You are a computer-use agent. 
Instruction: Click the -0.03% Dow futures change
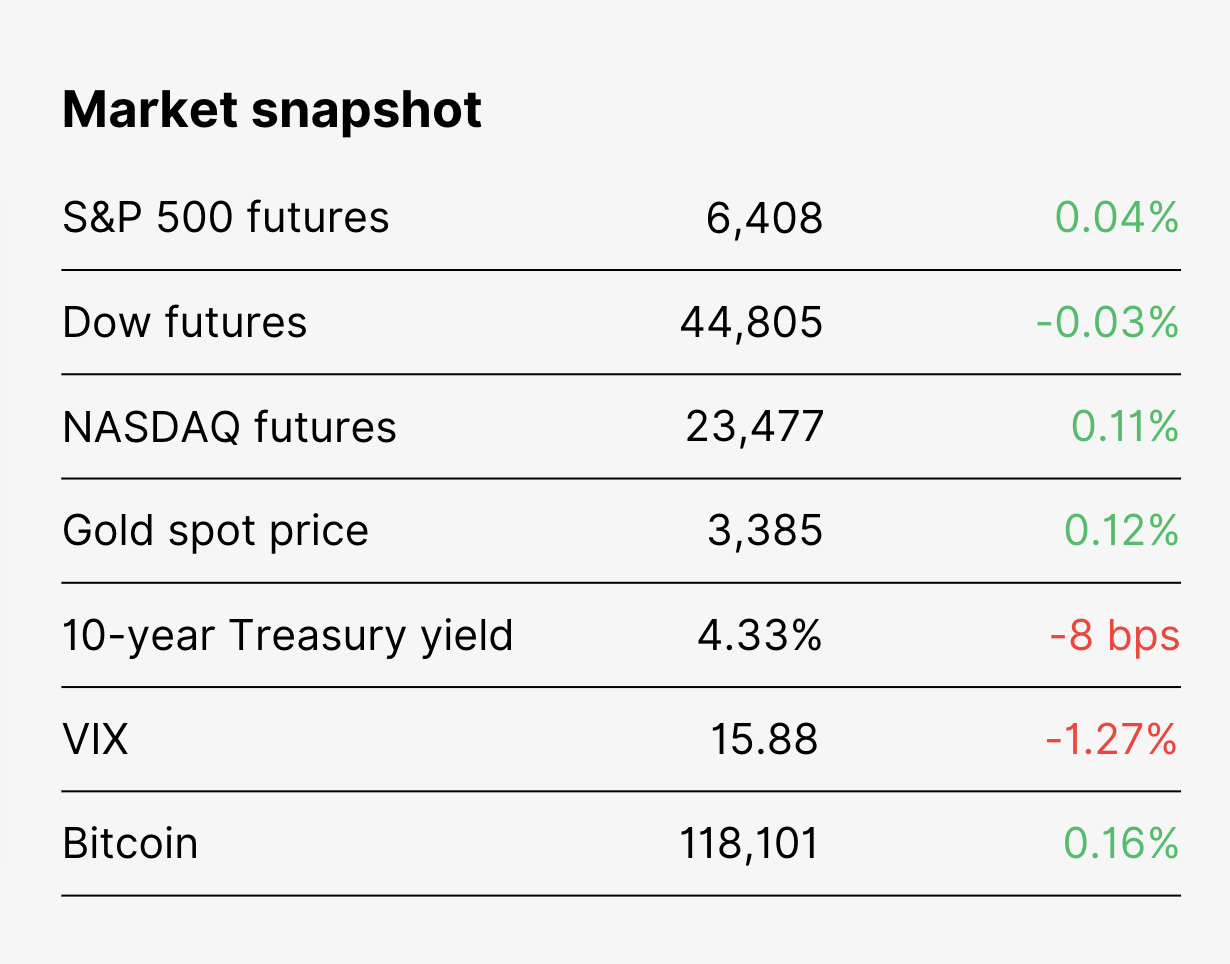click(x=1108, y=322)
